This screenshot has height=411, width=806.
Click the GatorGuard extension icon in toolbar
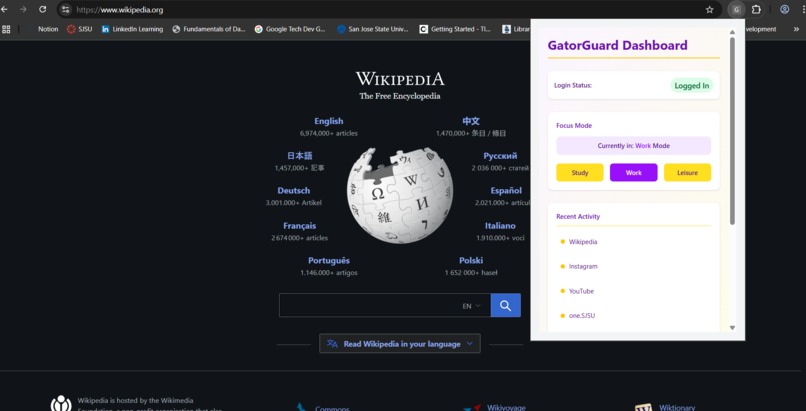pyautogui.click(x=737, y=9)
